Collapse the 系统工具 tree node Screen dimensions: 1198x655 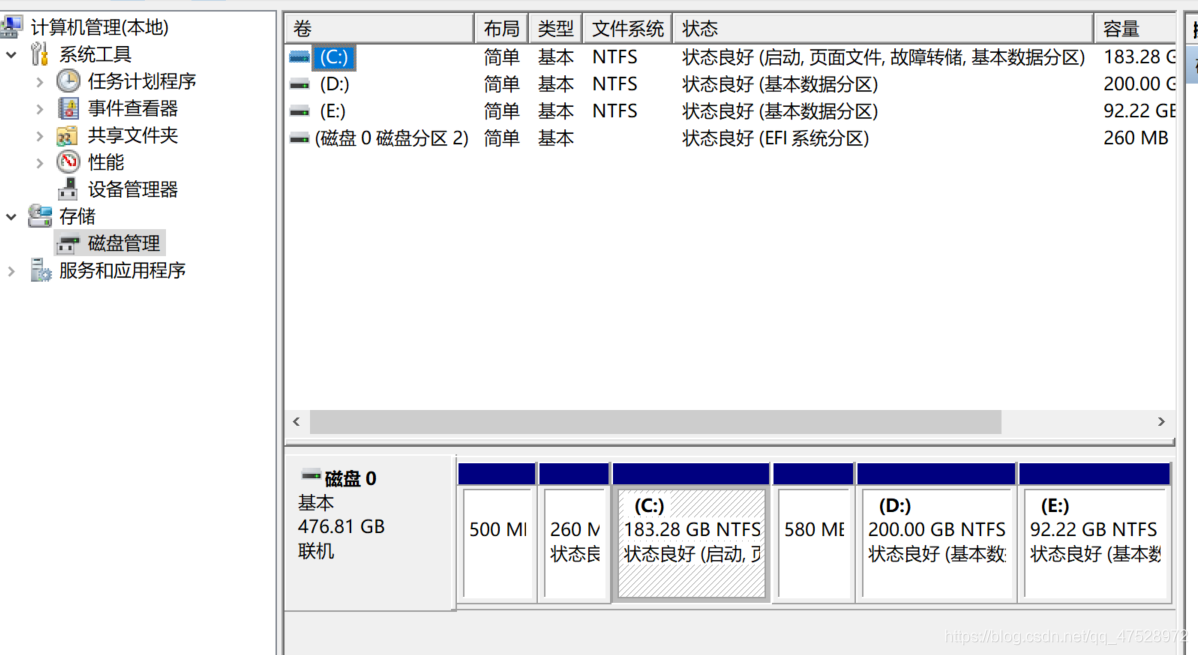click(11, 54)
